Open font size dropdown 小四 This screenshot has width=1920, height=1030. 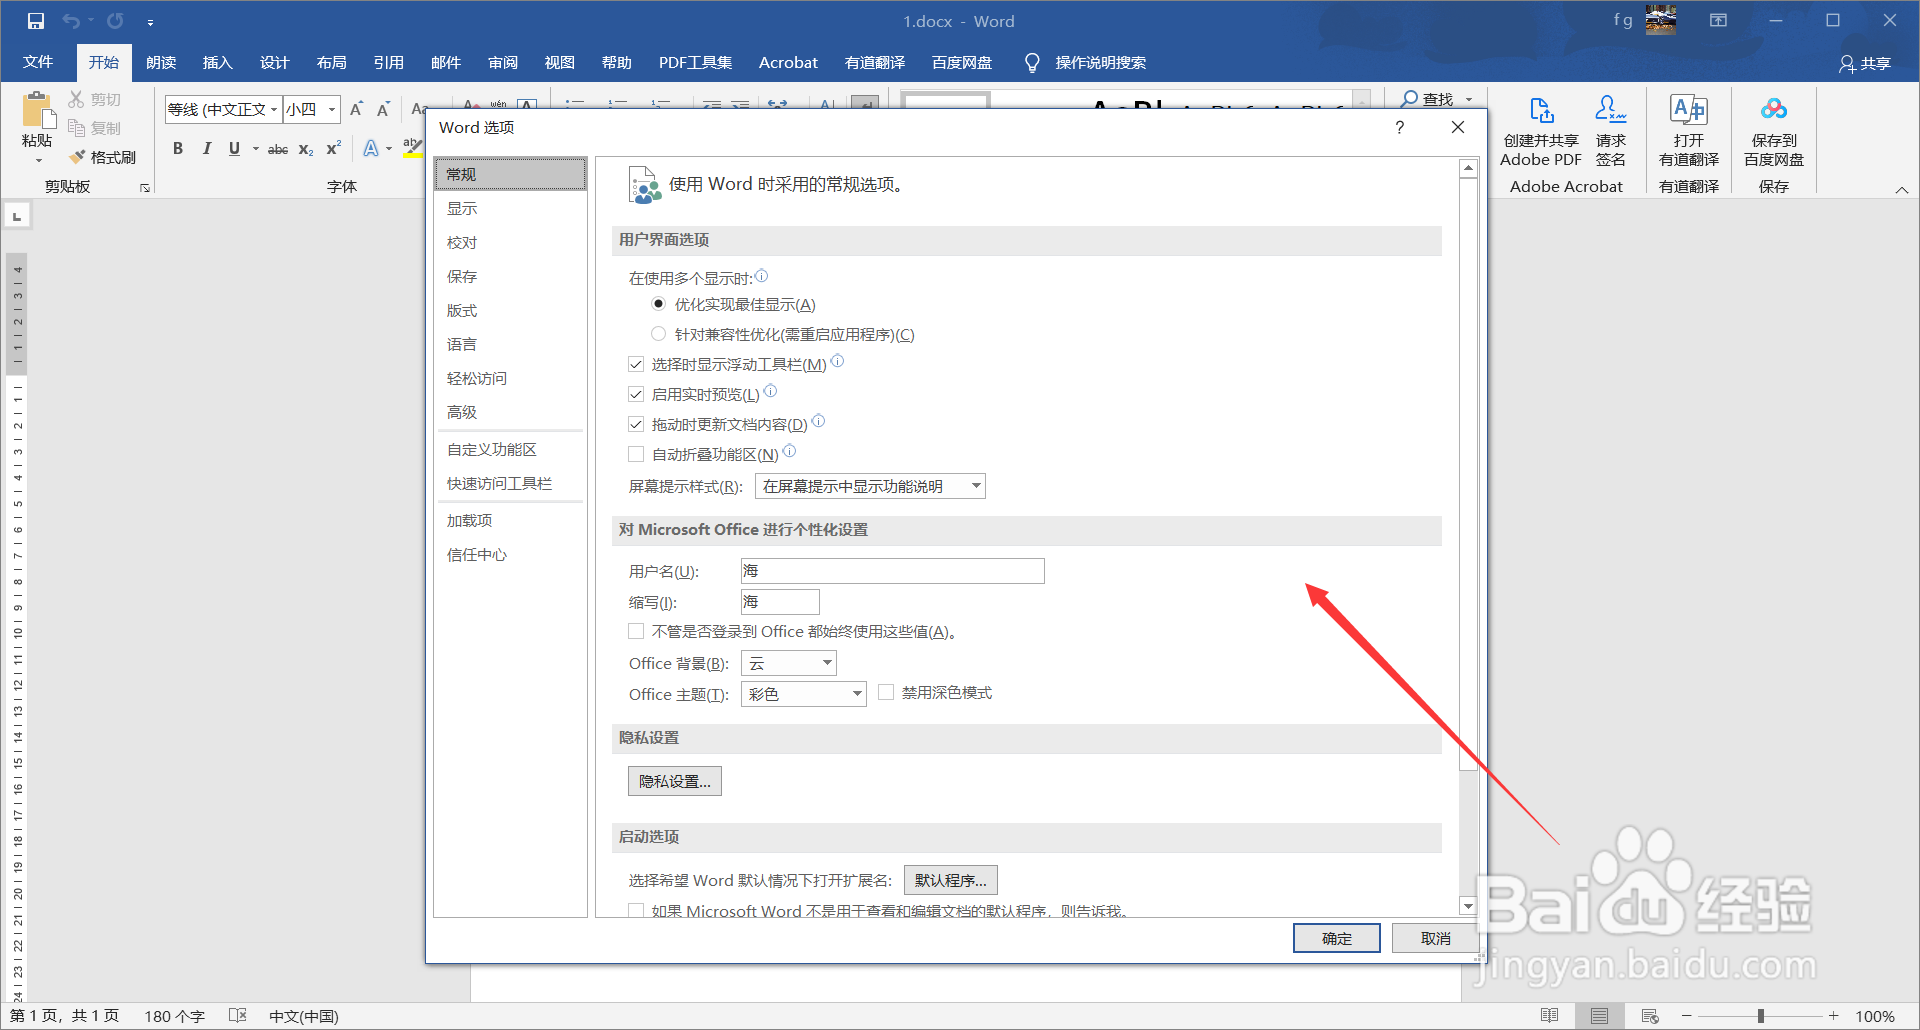(332, 109)
